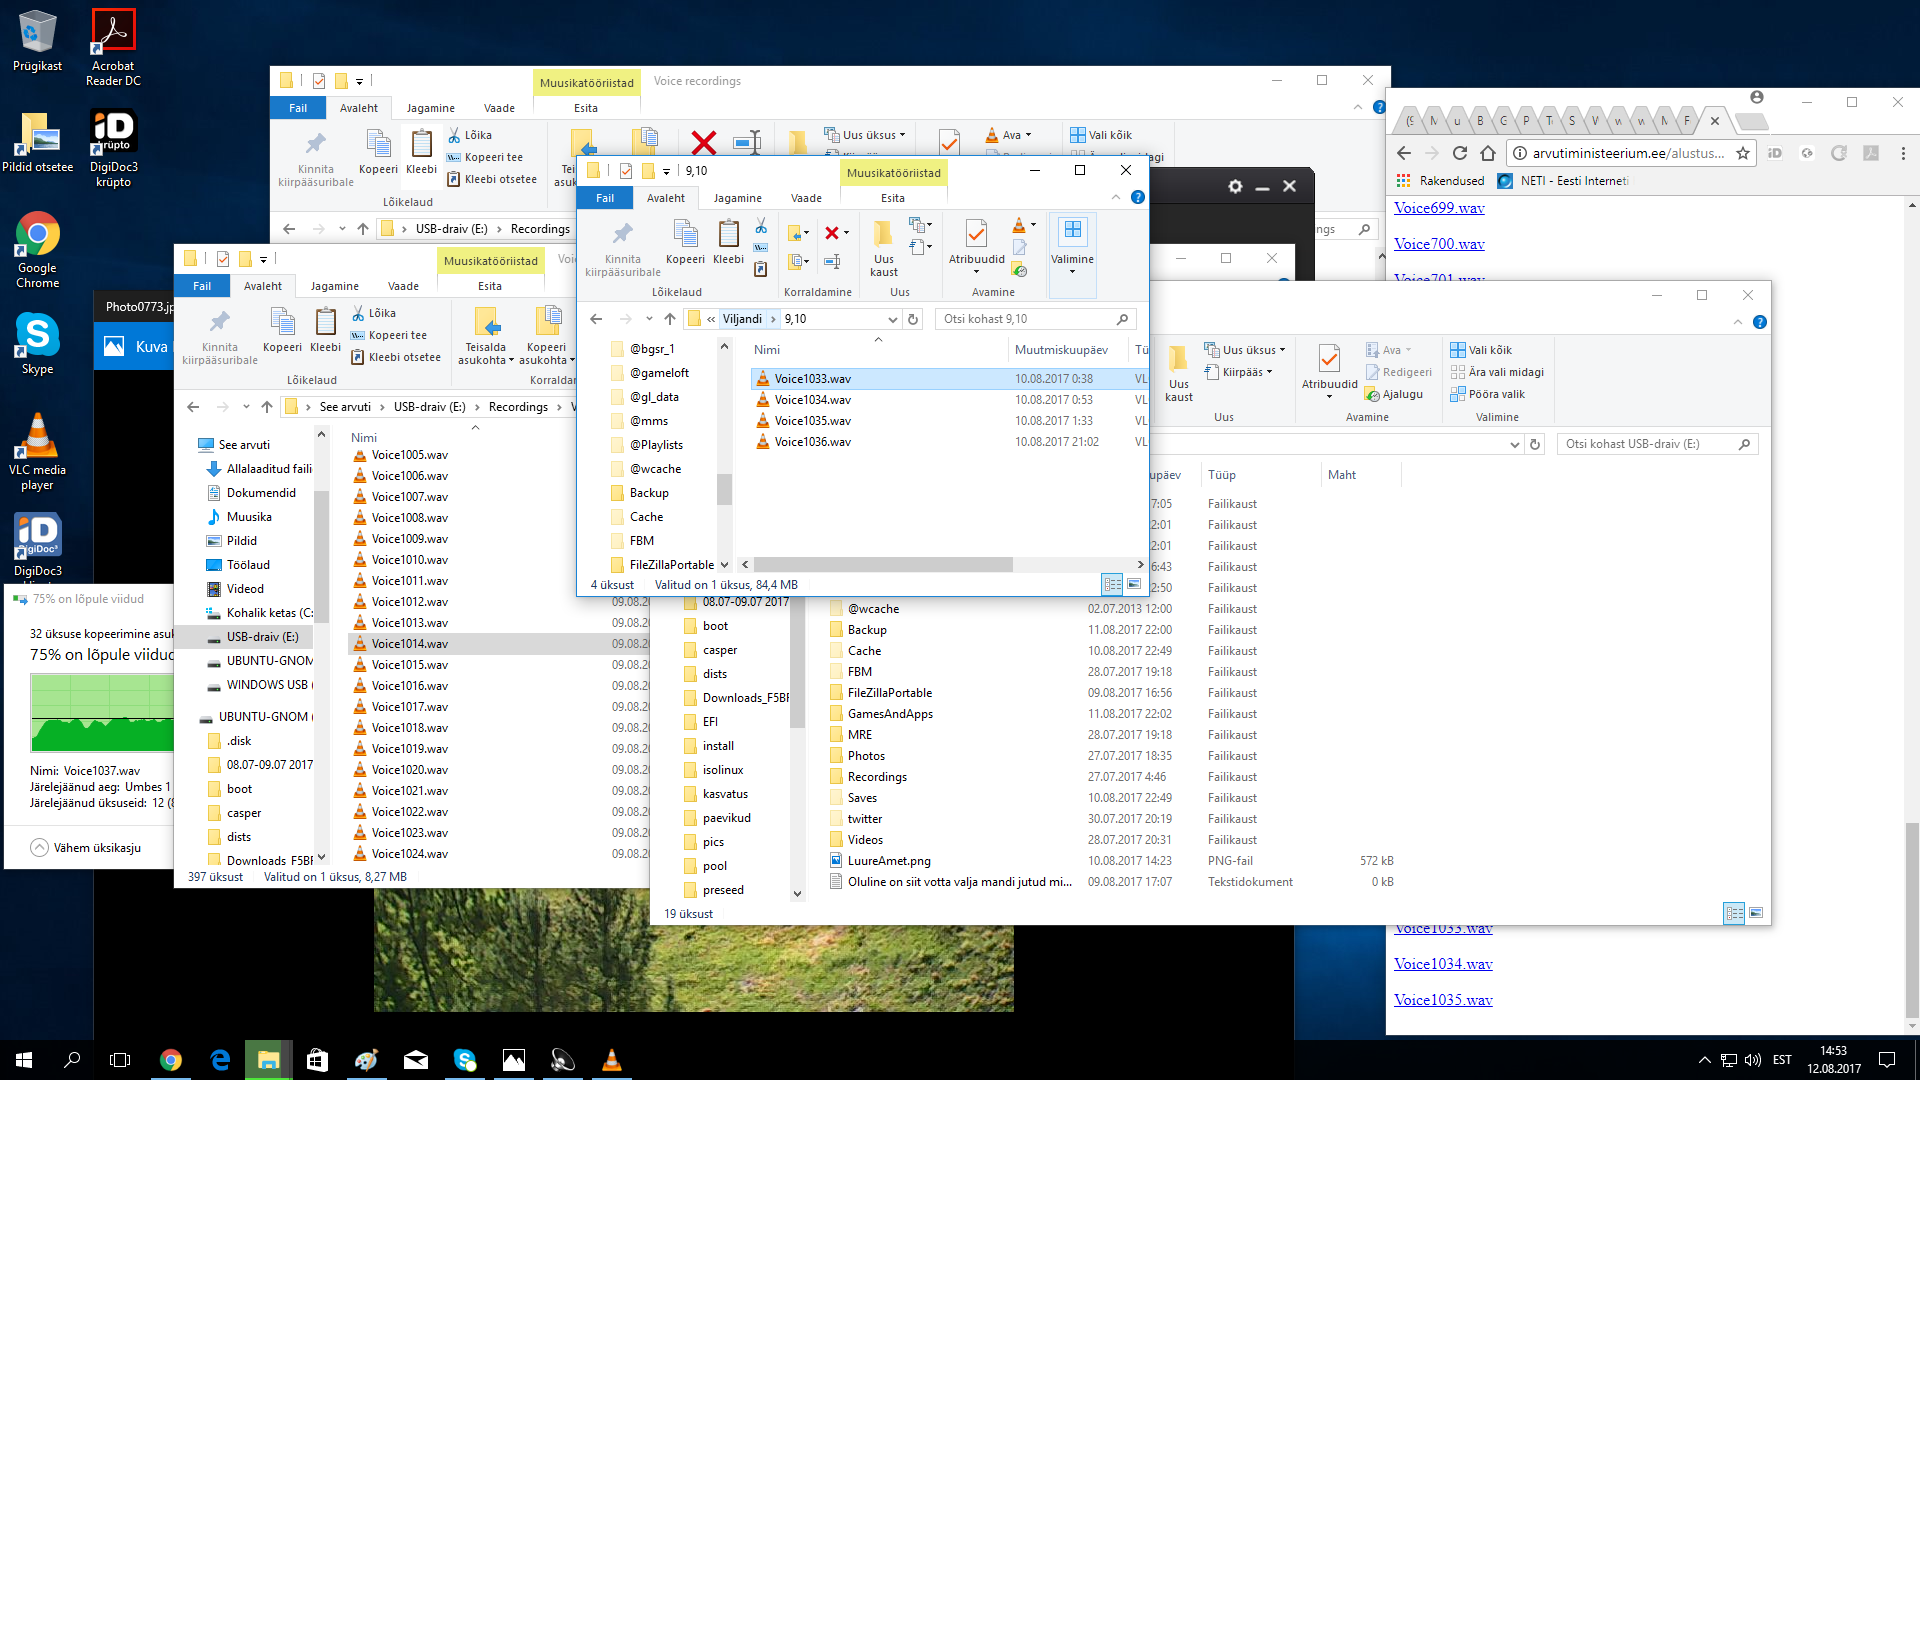Click the red X delete icon in 9,10 ribbon
Screen dimensions: 1920x1626
click(832, 233)
